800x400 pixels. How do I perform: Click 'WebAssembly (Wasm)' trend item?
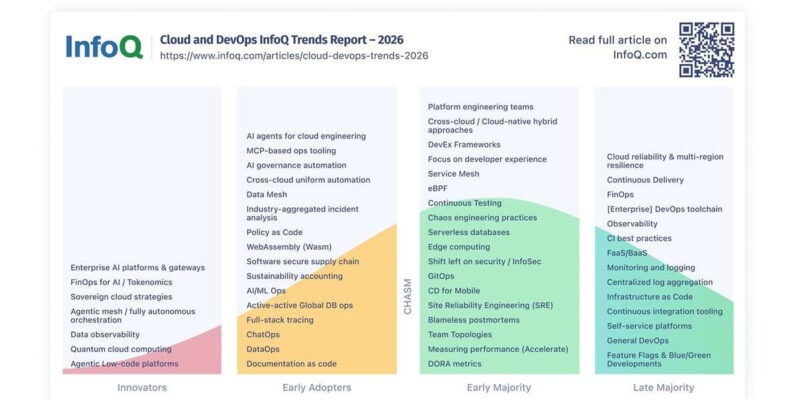(289, 247)
